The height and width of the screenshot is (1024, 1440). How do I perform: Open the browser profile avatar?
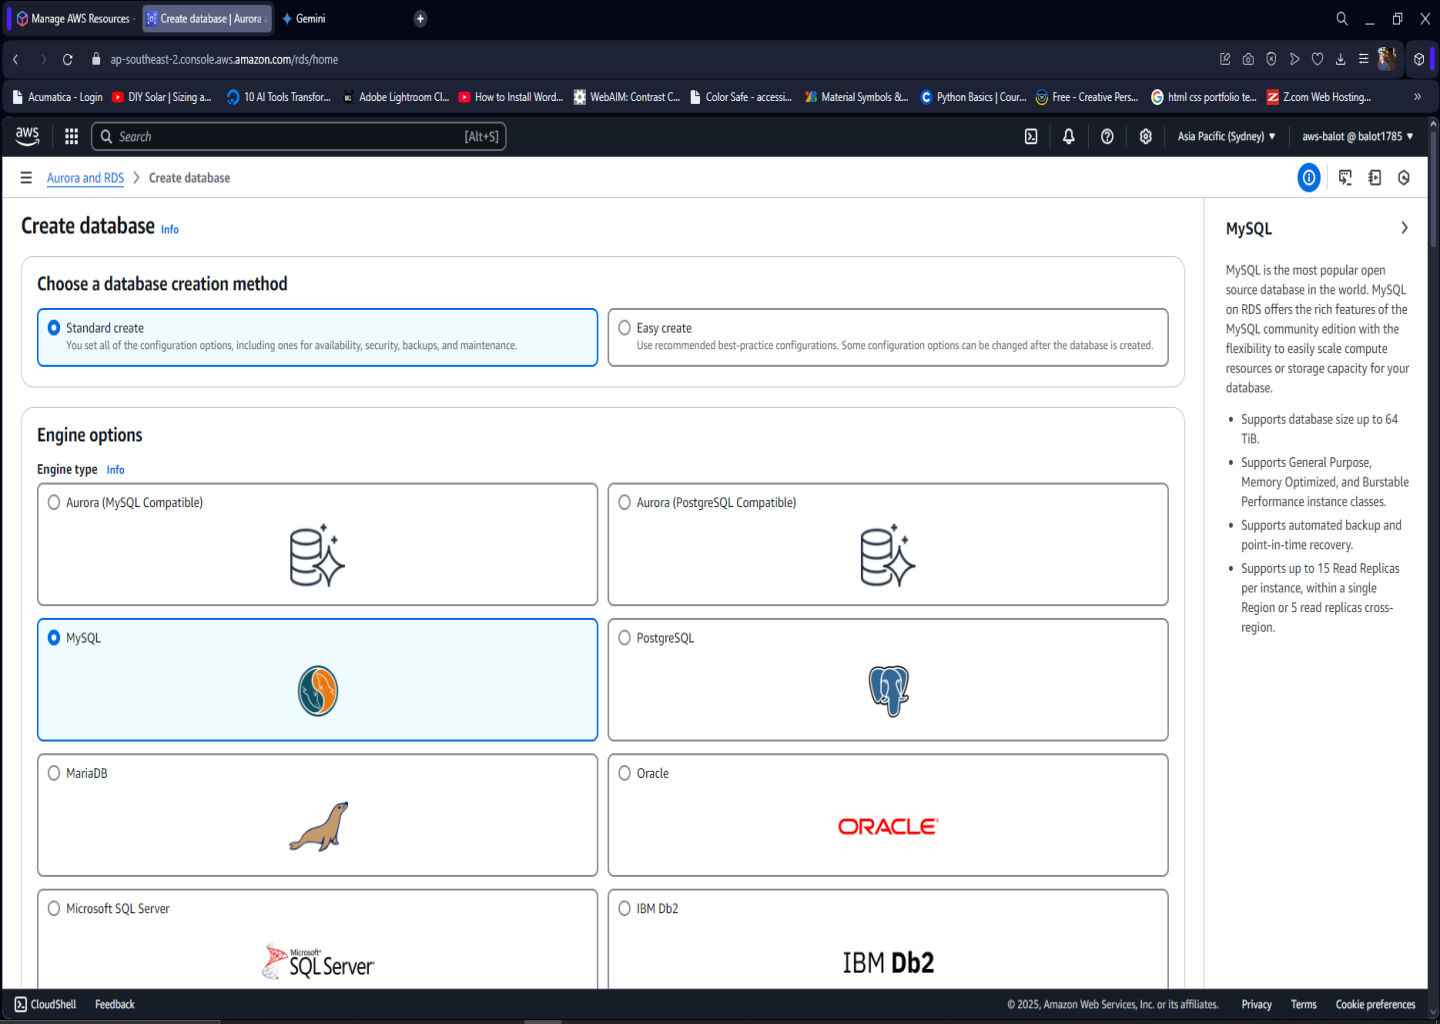point(1387,59)
